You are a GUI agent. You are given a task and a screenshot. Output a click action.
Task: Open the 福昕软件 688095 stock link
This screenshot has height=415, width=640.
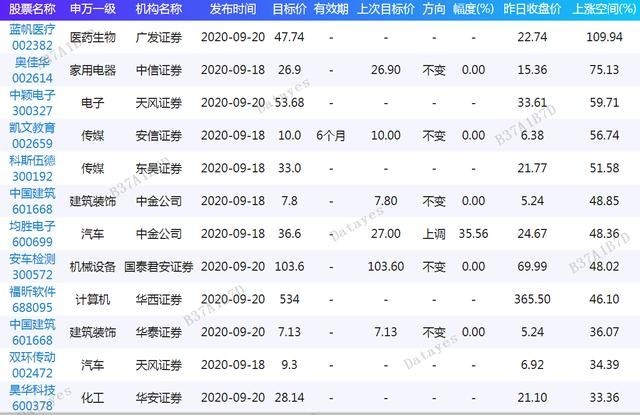click(31, 298)
